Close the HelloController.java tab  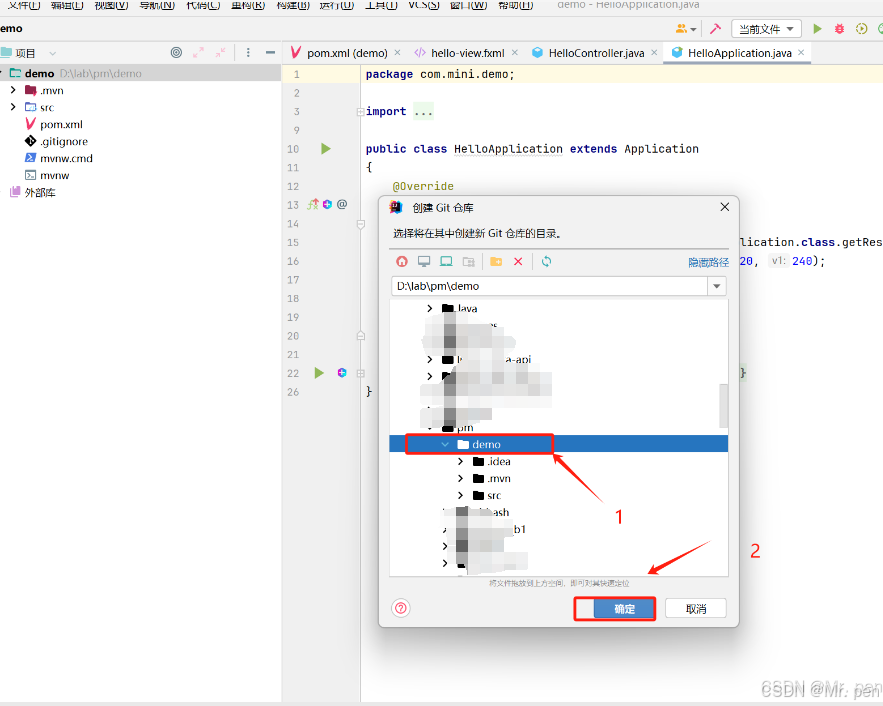click(x=654, y=52)
